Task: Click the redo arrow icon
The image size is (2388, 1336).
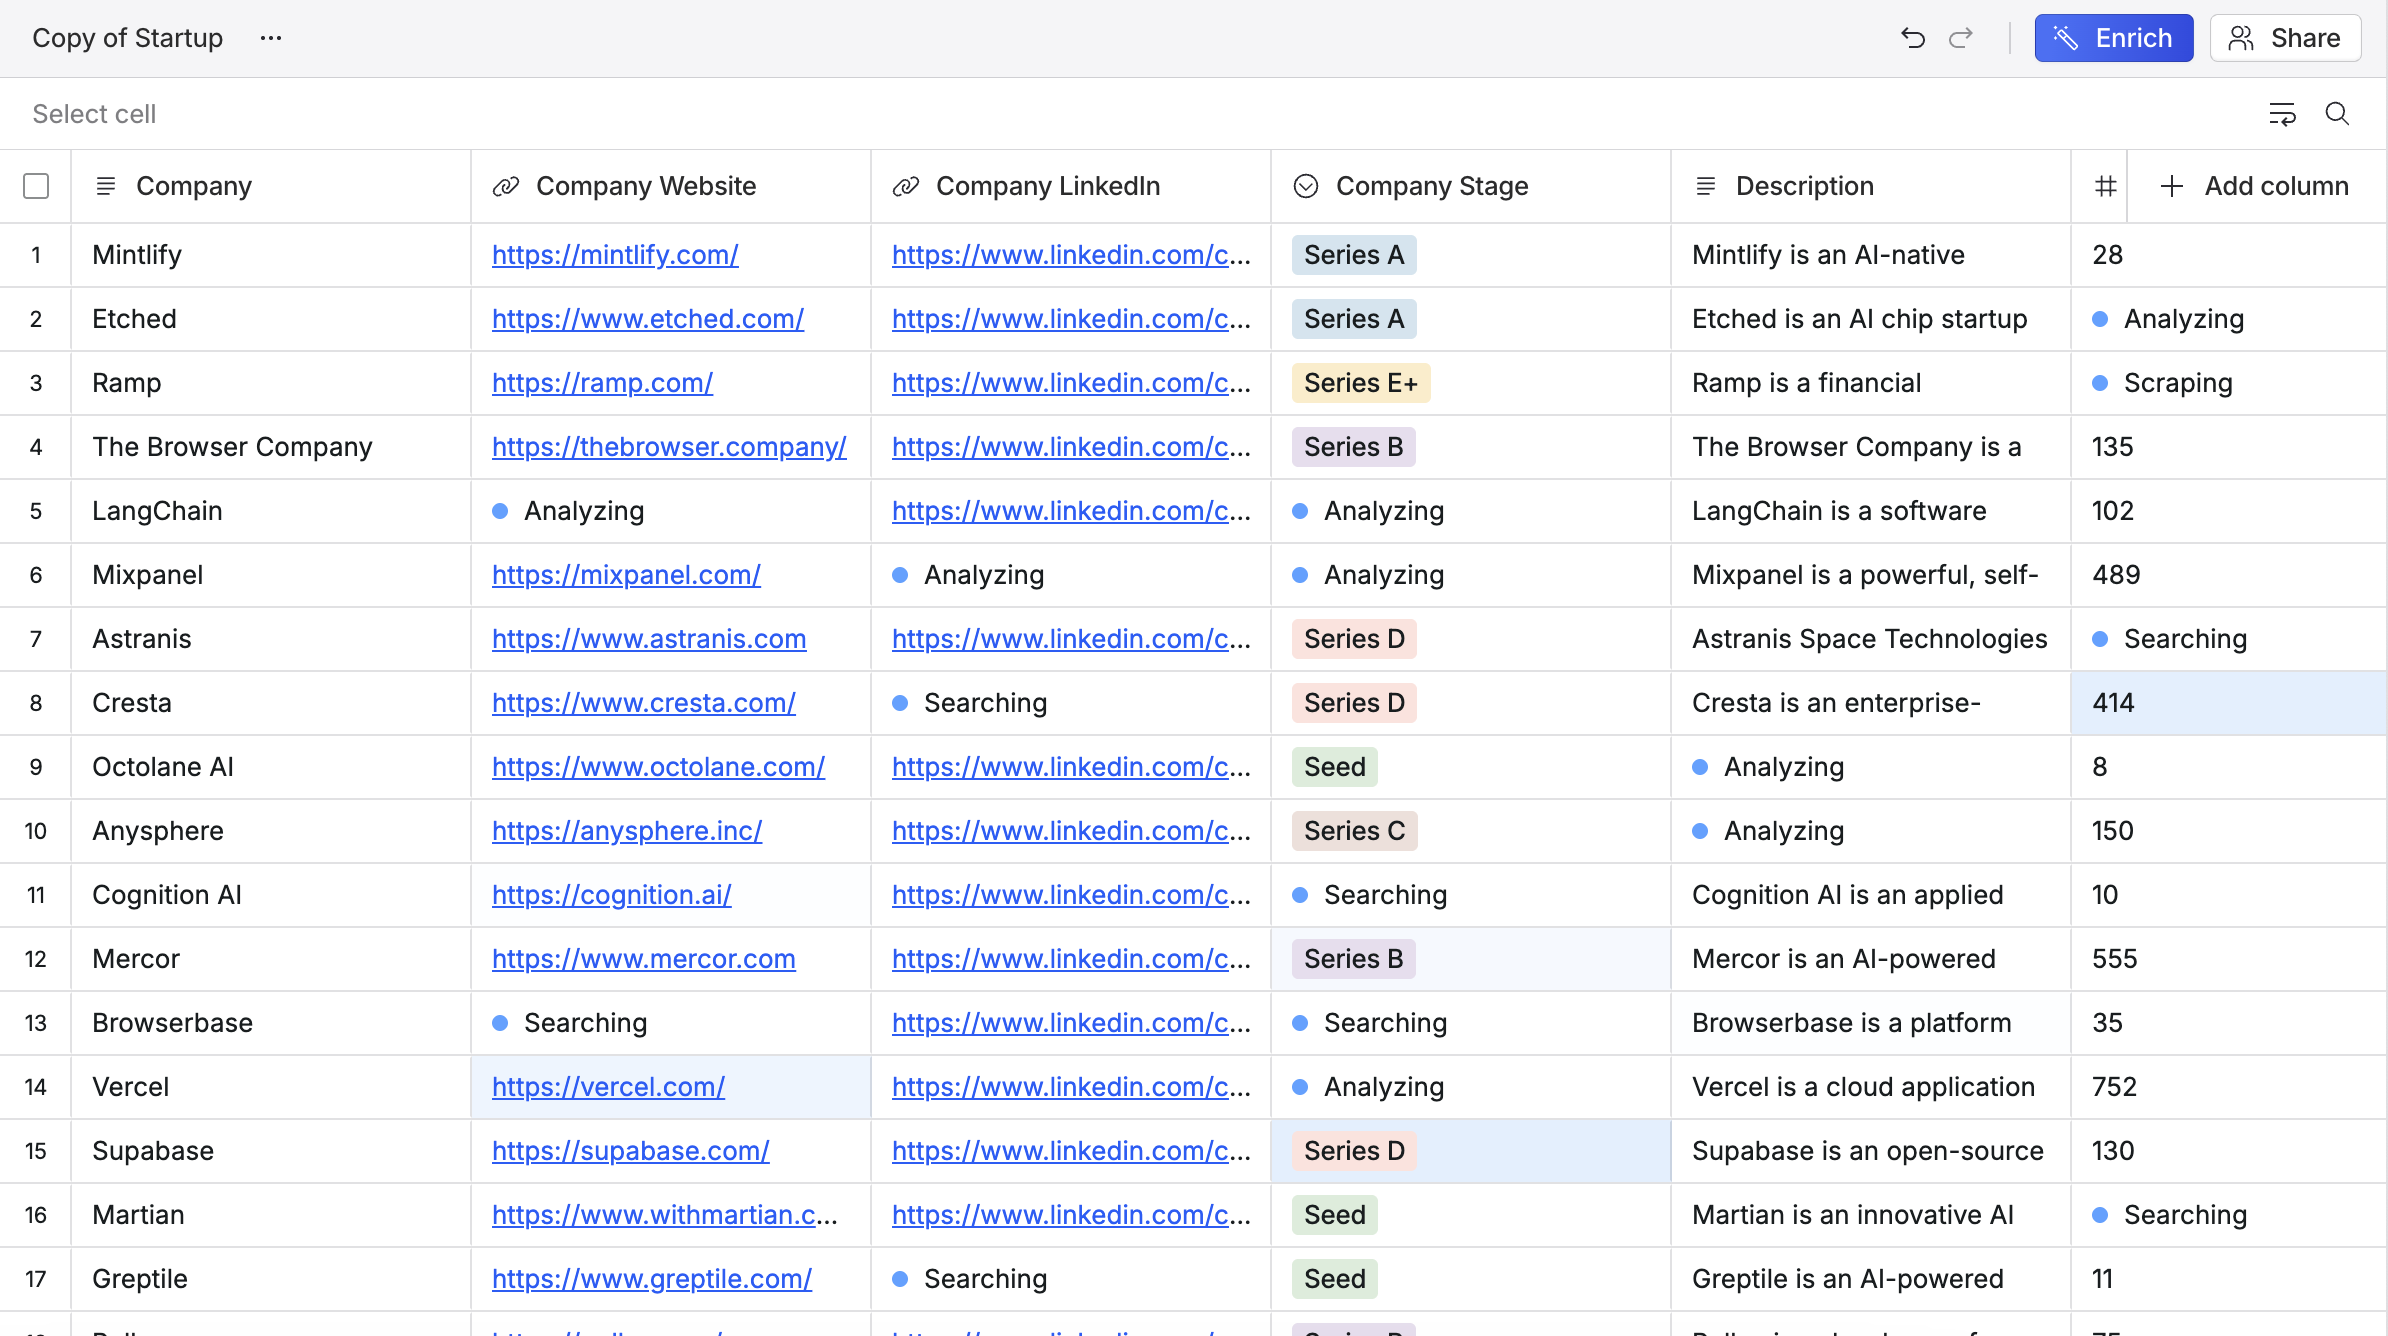Action: pyautogui.click(x=1961, y=38)
